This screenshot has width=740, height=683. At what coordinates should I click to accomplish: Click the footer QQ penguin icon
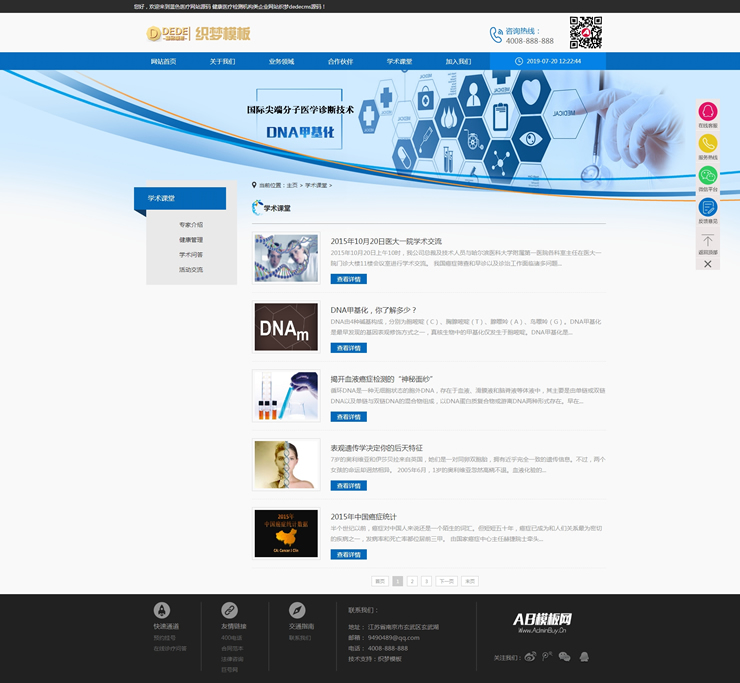tap(584, 656)
